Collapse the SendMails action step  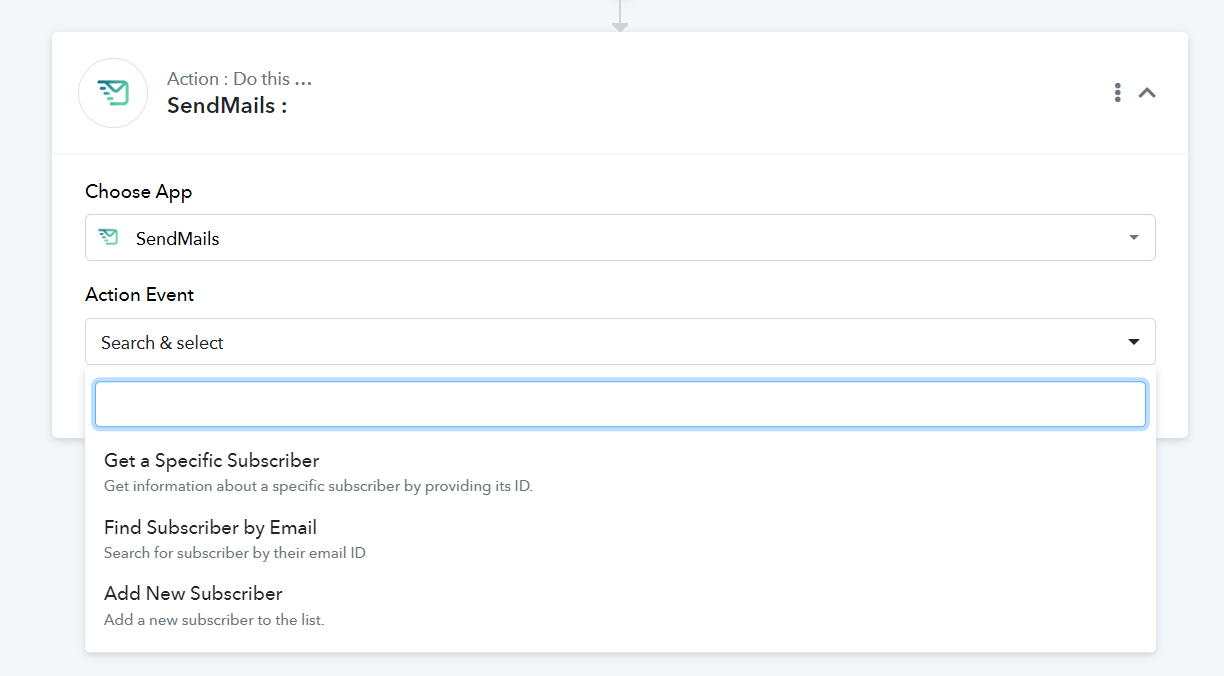(x=1147, y=93)
